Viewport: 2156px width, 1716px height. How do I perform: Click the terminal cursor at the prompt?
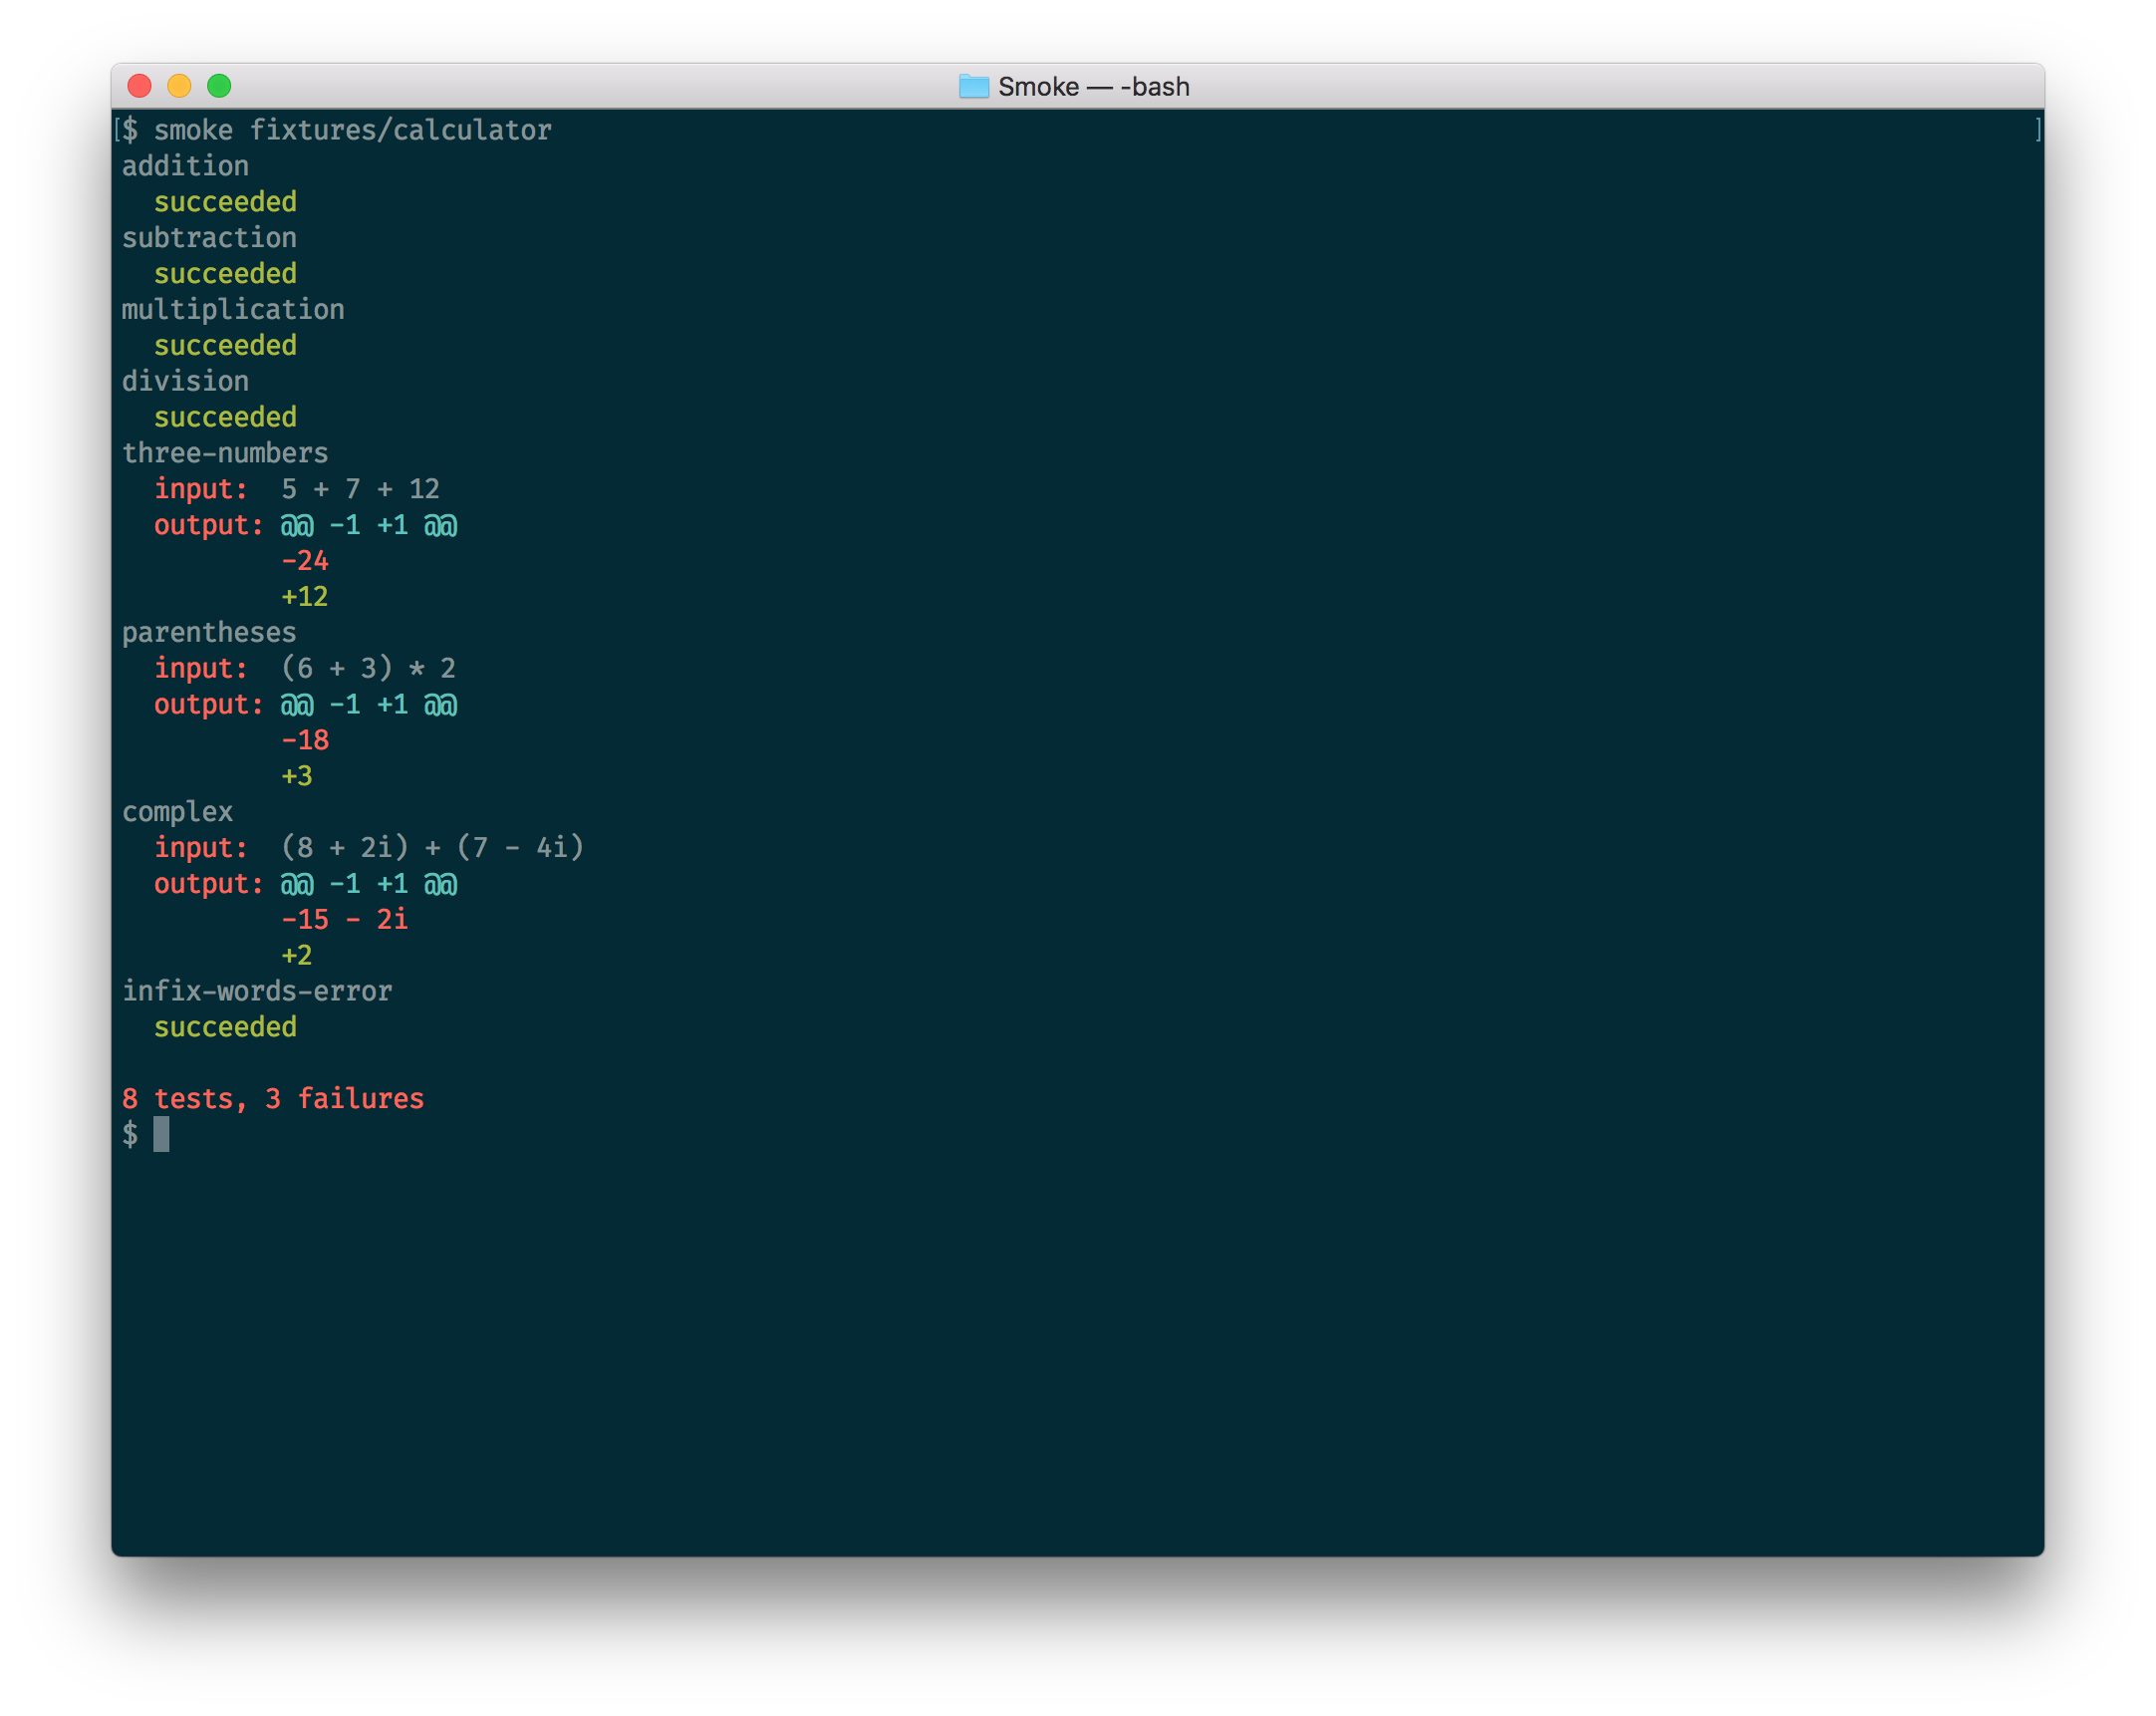[161, 1134]
